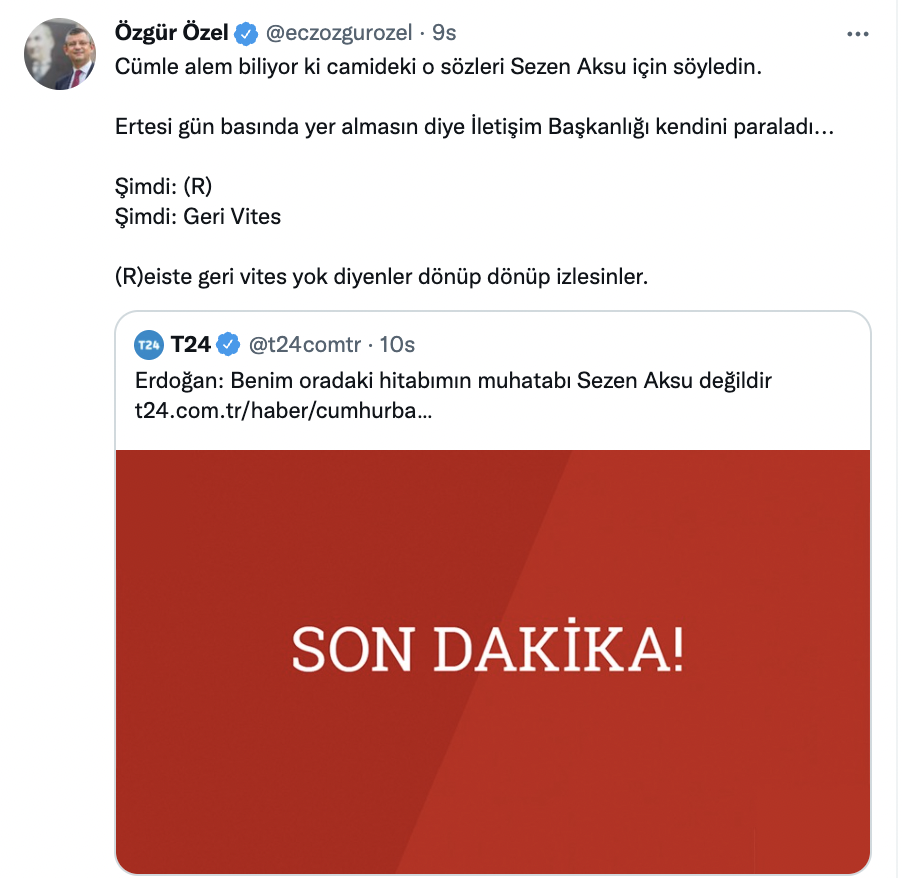902x878 pixels.
Task: Open the t24.com.tr/haber article link
Action: coord(283,410)
